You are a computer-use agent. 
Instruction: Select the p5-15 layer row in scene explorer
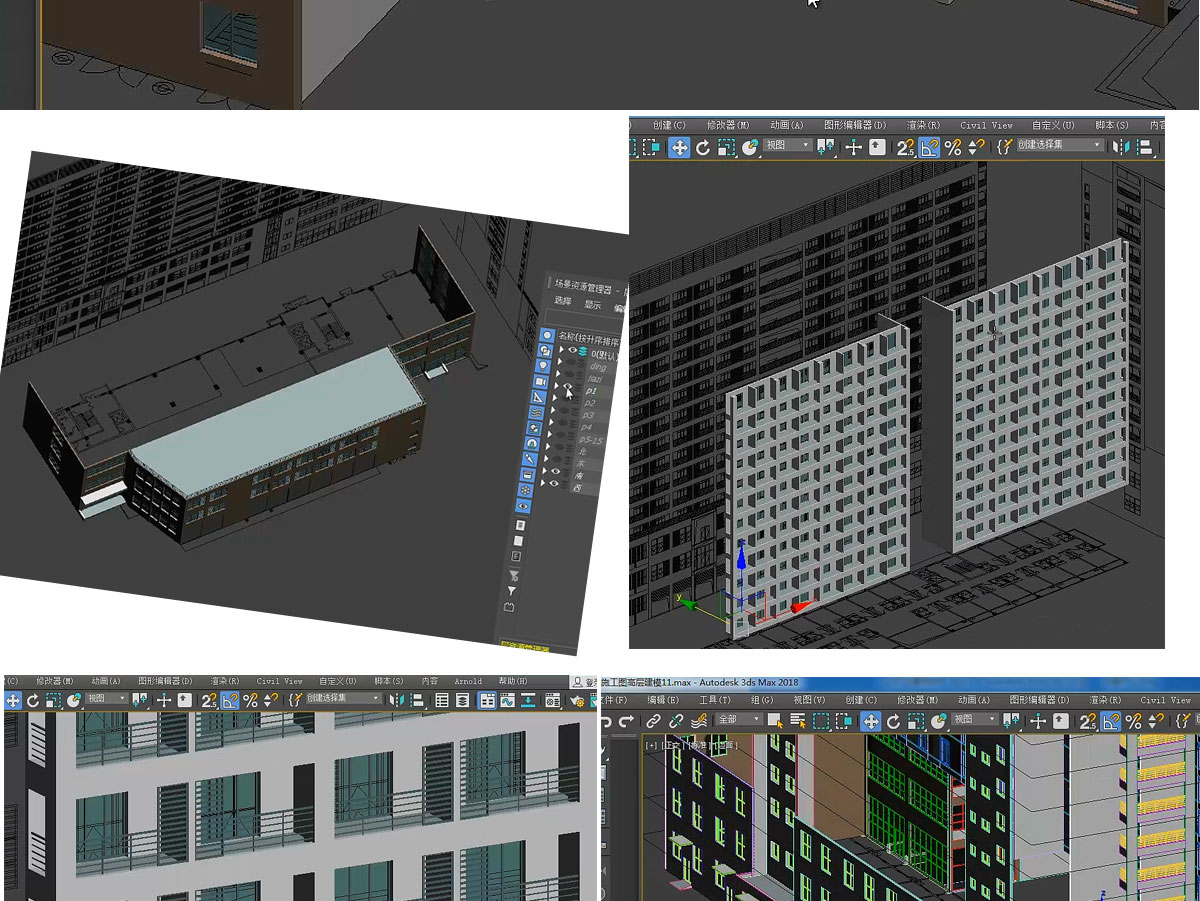[x=590, y=440]
